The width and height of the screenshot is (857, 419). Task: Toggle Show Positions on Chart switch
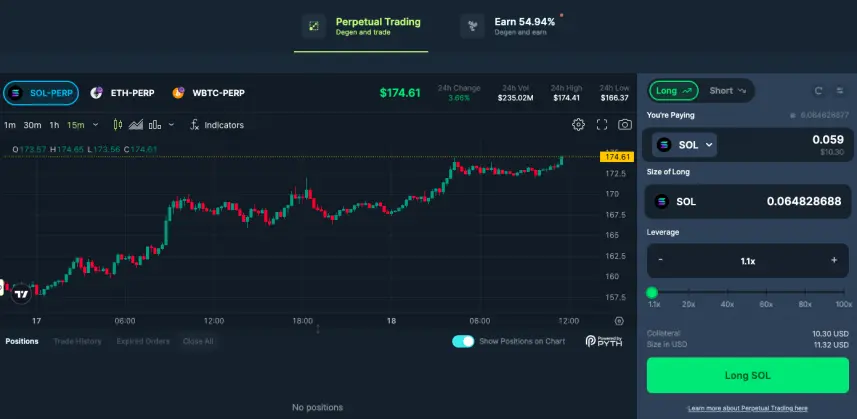click(x=463, y=341)
